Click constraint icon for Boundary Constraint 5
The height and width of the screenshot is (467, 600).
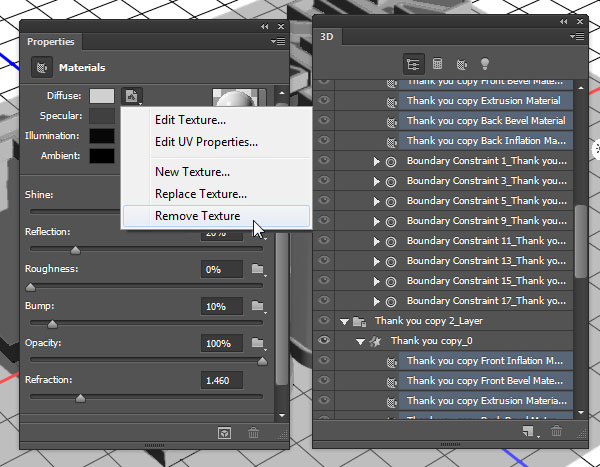pyautogui.click(x=391, y=201)
